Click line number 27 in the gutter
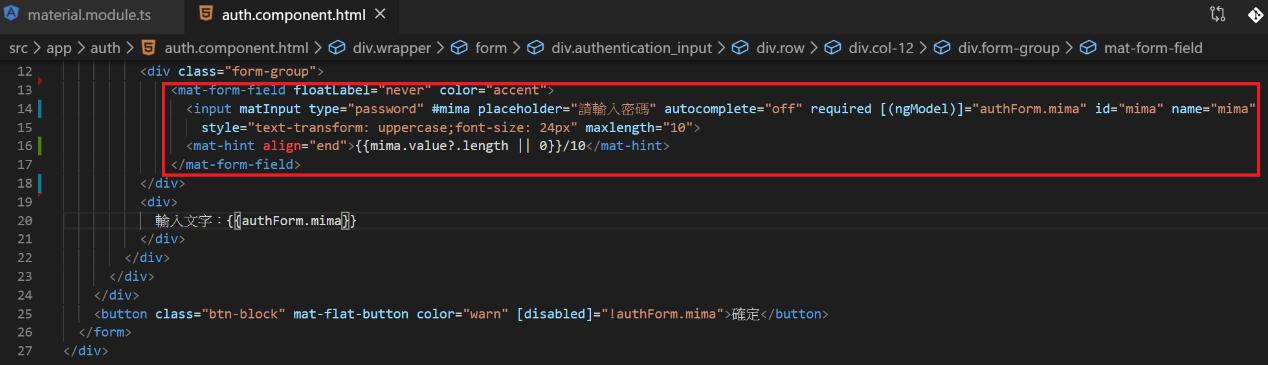The image size is (1268, 365). coord(25,351)
